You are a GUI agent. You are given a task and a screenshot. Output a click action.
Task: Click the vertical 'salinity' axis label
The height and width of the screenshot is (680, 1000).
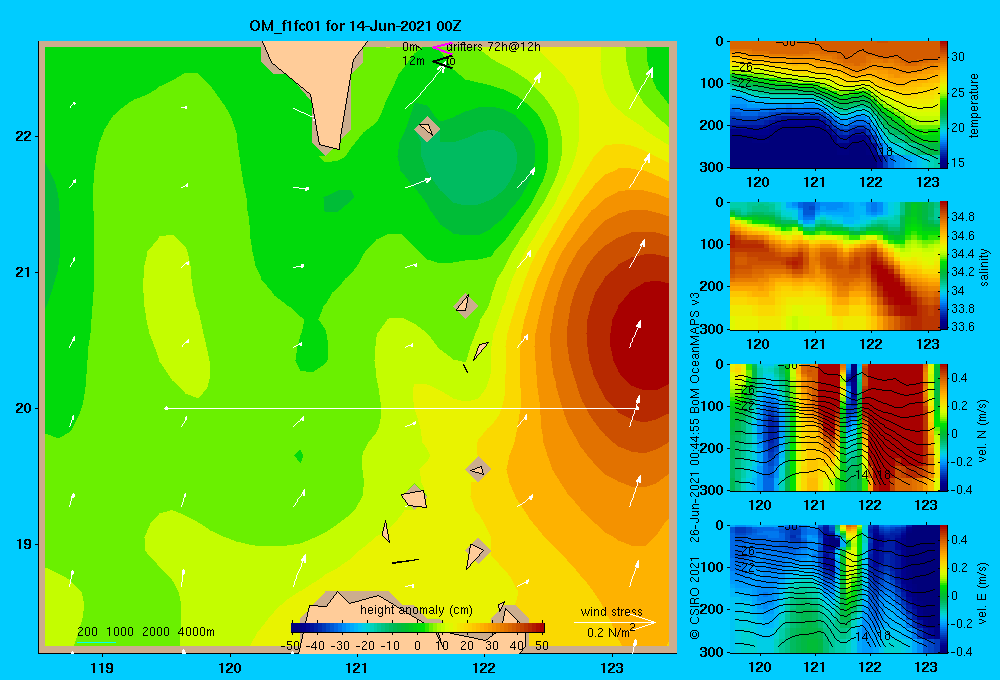coord(985,267)
